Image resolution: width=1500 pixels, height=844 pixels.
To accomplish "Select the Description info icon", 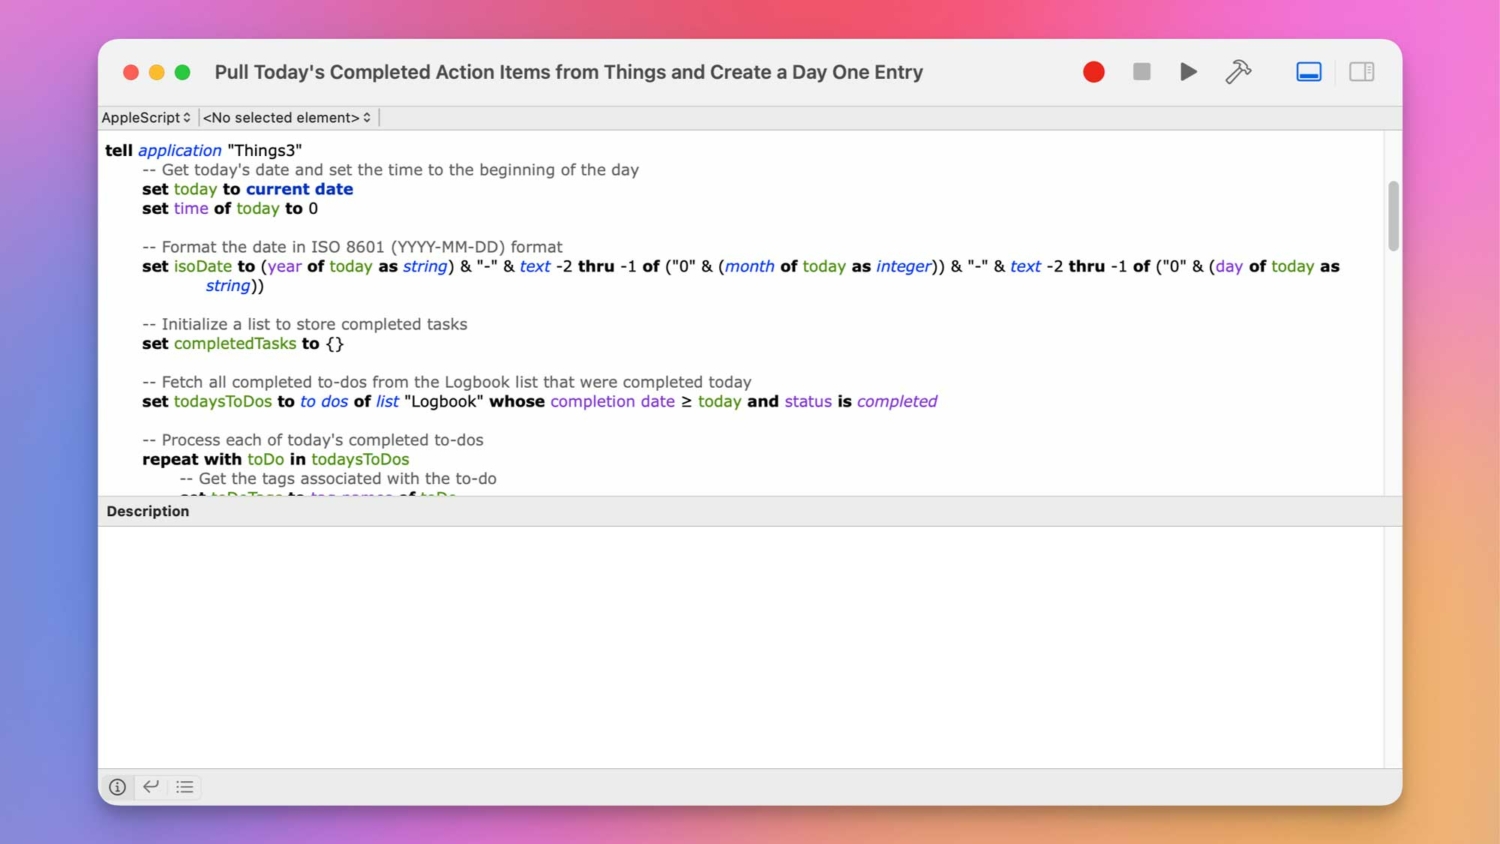I will click(x=117, y=787).
